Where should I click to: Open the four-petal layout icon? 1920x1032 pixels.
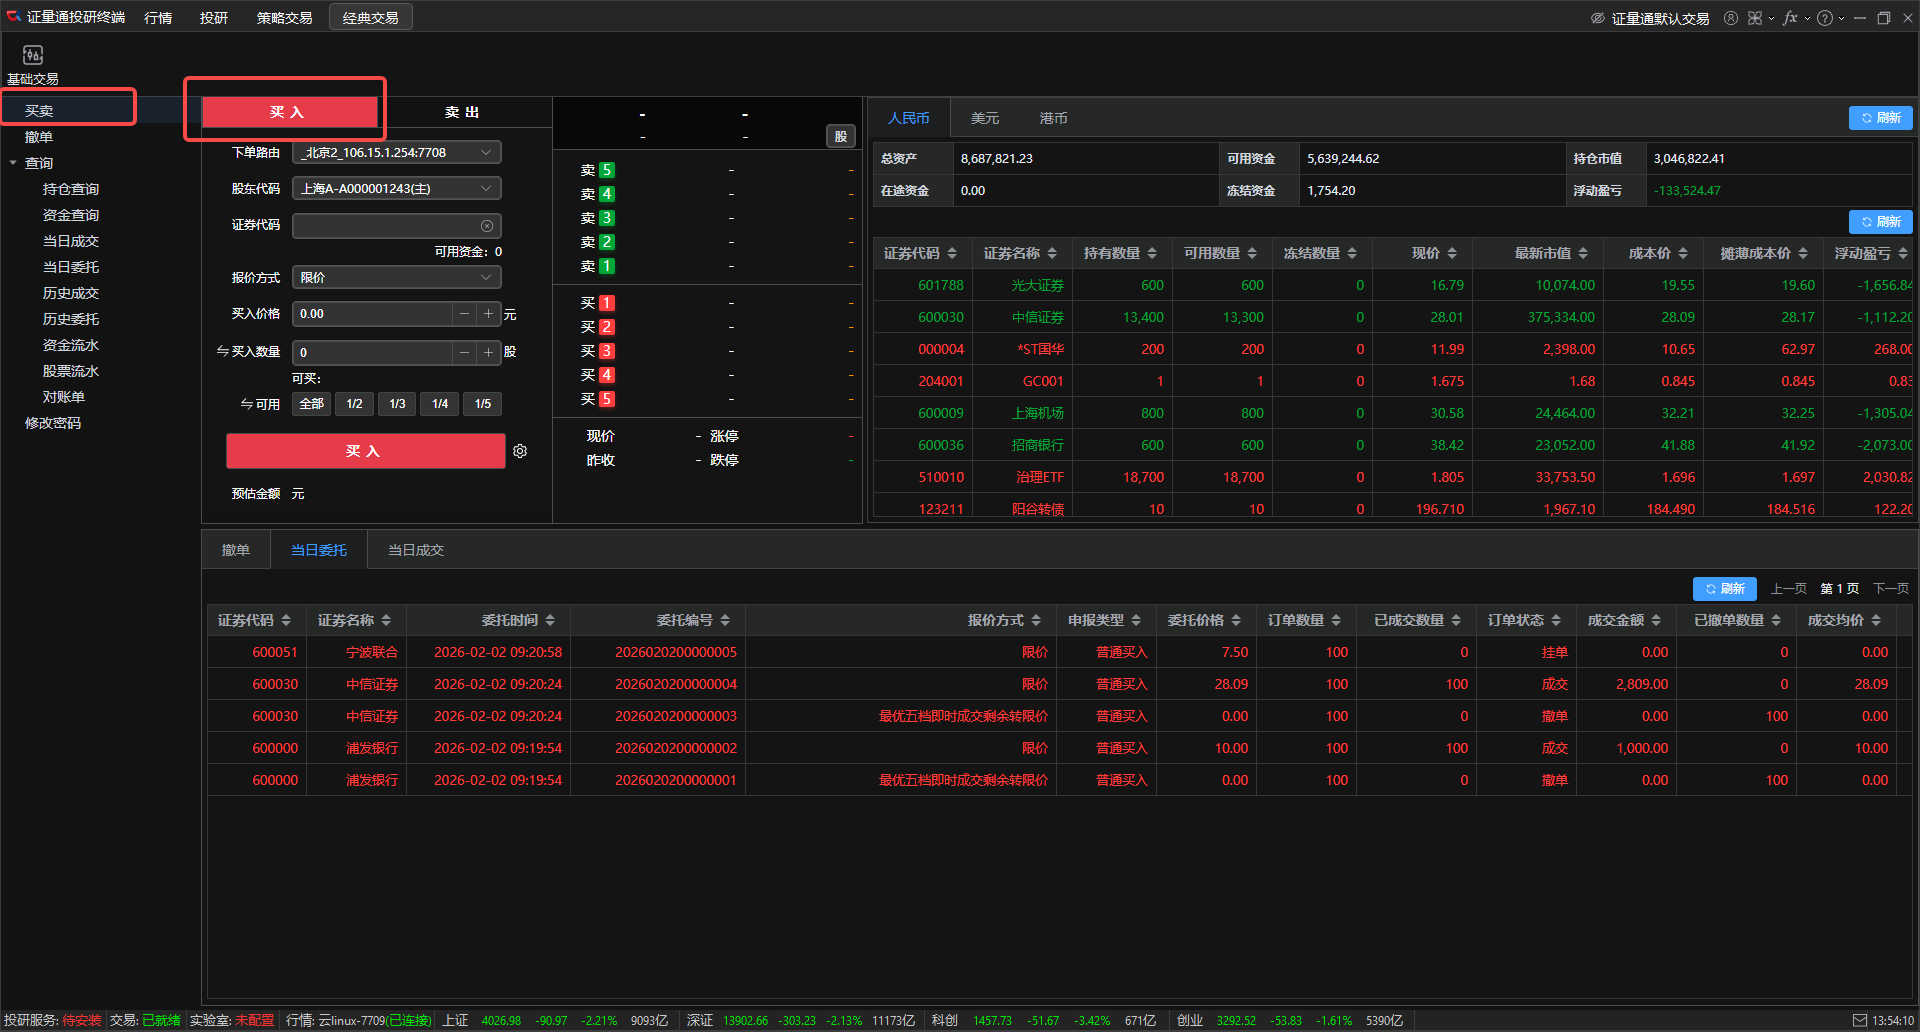click(x=1755, y=18)
